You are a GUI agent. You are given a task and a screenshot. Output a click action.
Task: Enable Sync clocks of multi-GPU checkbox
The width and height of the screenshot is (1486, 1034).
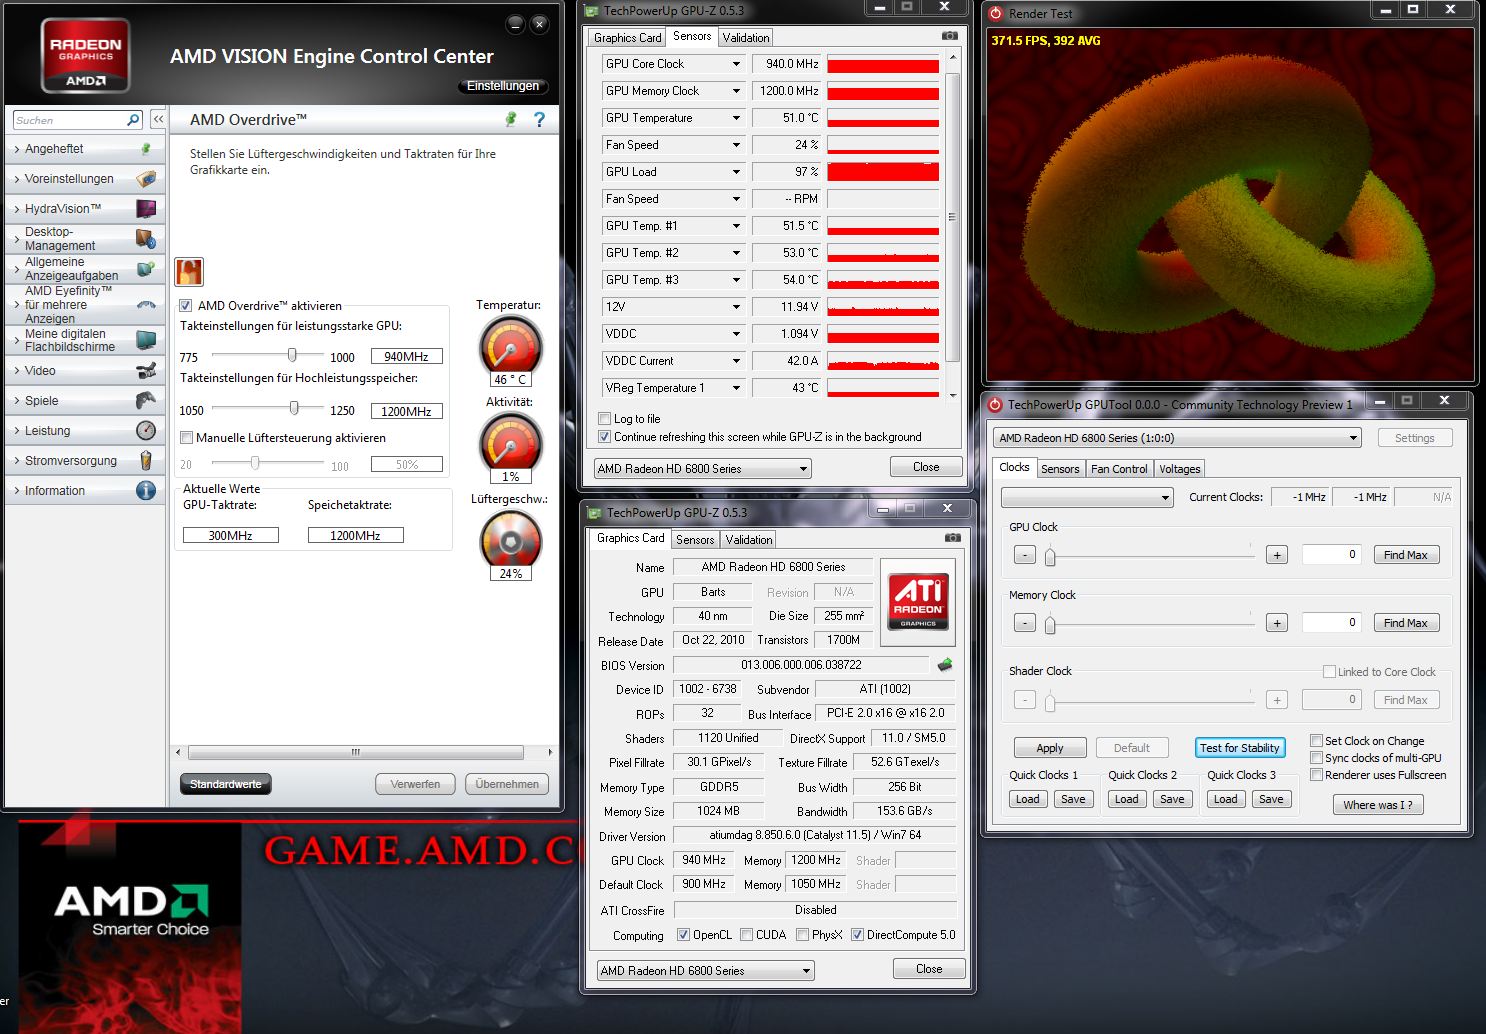(x=1316, y=758)
